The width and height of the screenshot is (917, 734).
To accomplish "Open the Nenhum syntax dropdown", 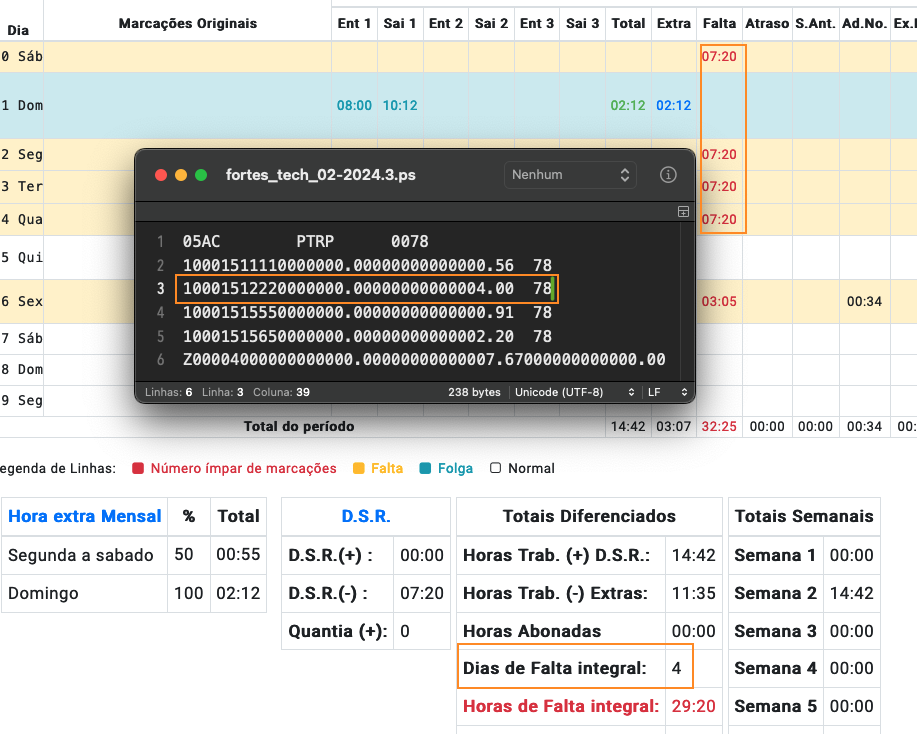I will pyautogui.click(x=570, y=175).
